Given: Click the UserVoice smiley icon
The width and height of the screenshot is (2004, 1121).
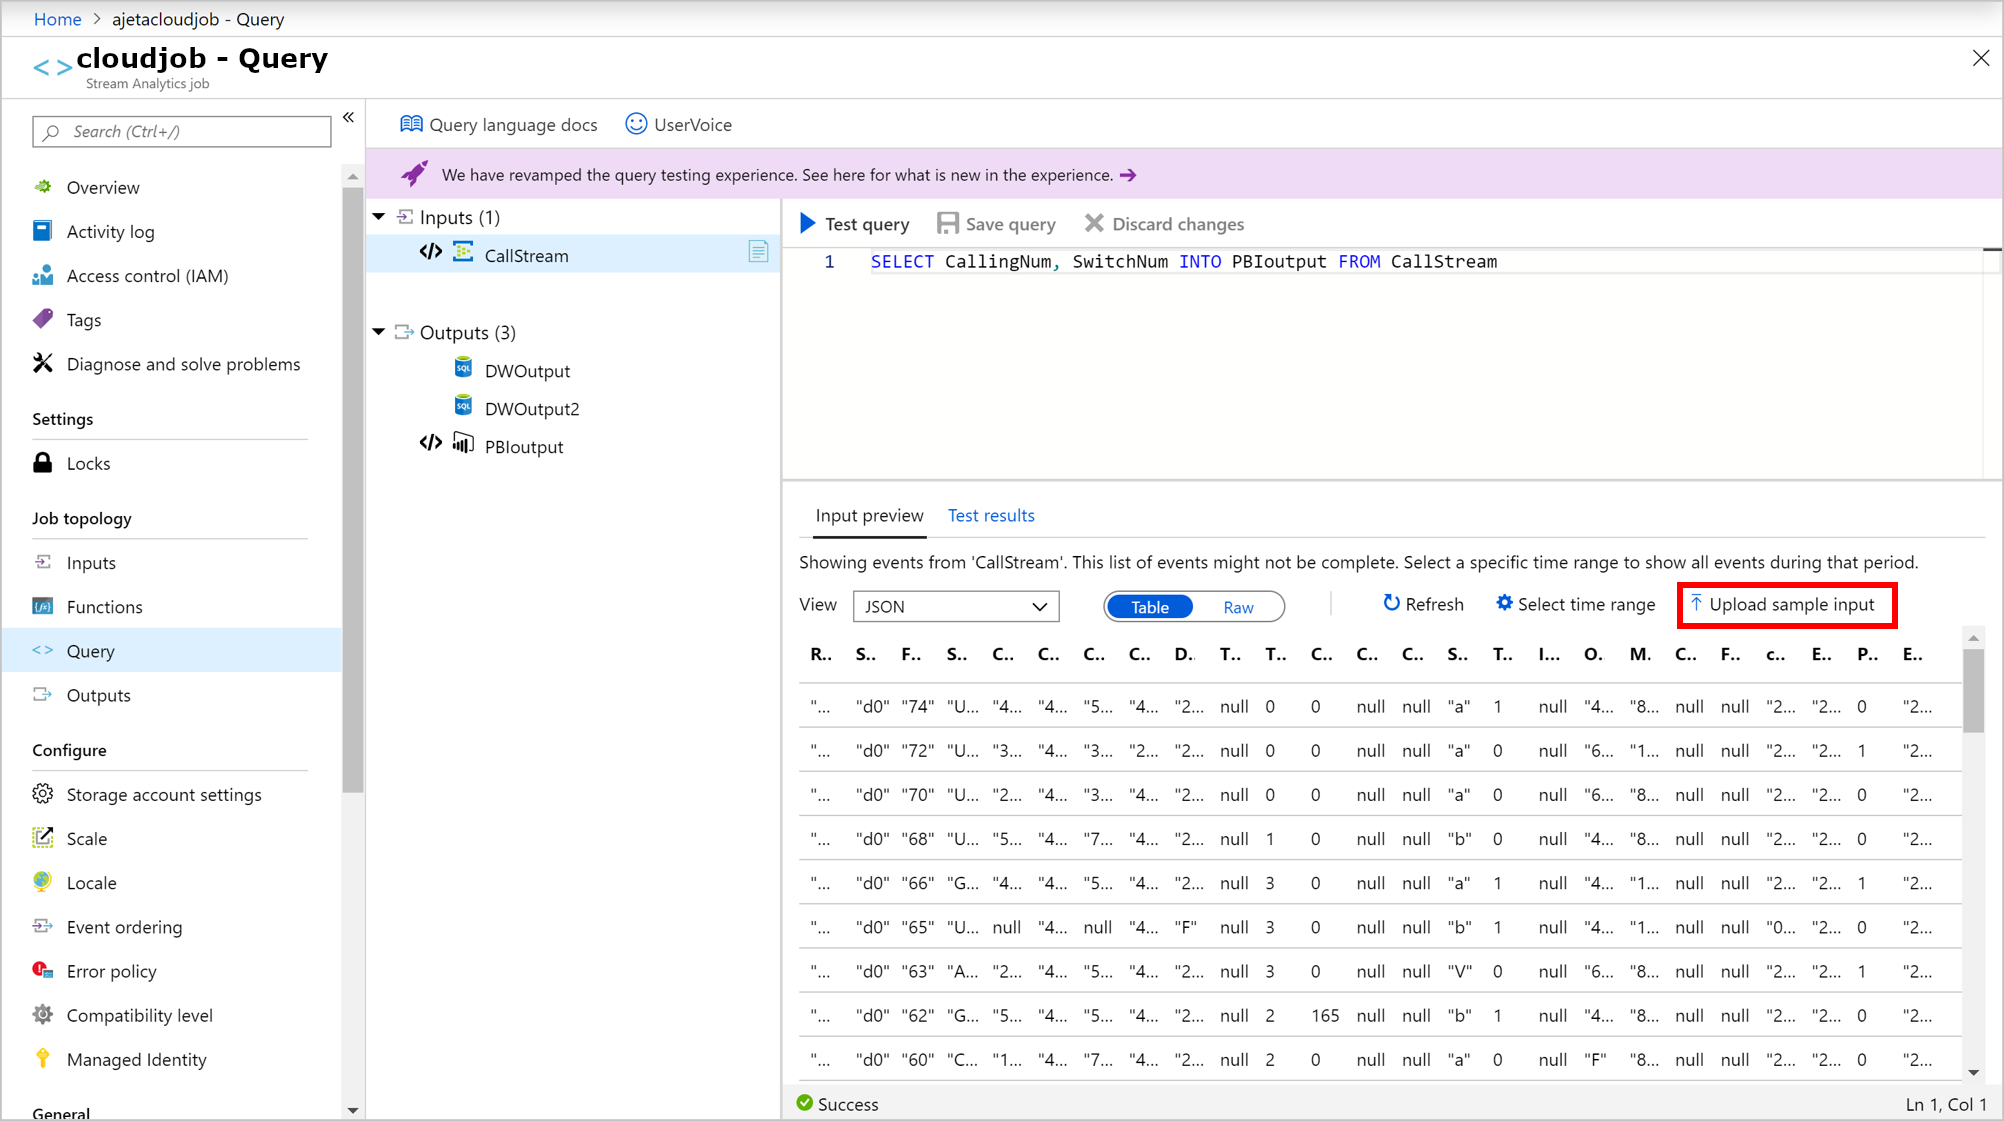Looking at the screenshot, I should (635, 124).
